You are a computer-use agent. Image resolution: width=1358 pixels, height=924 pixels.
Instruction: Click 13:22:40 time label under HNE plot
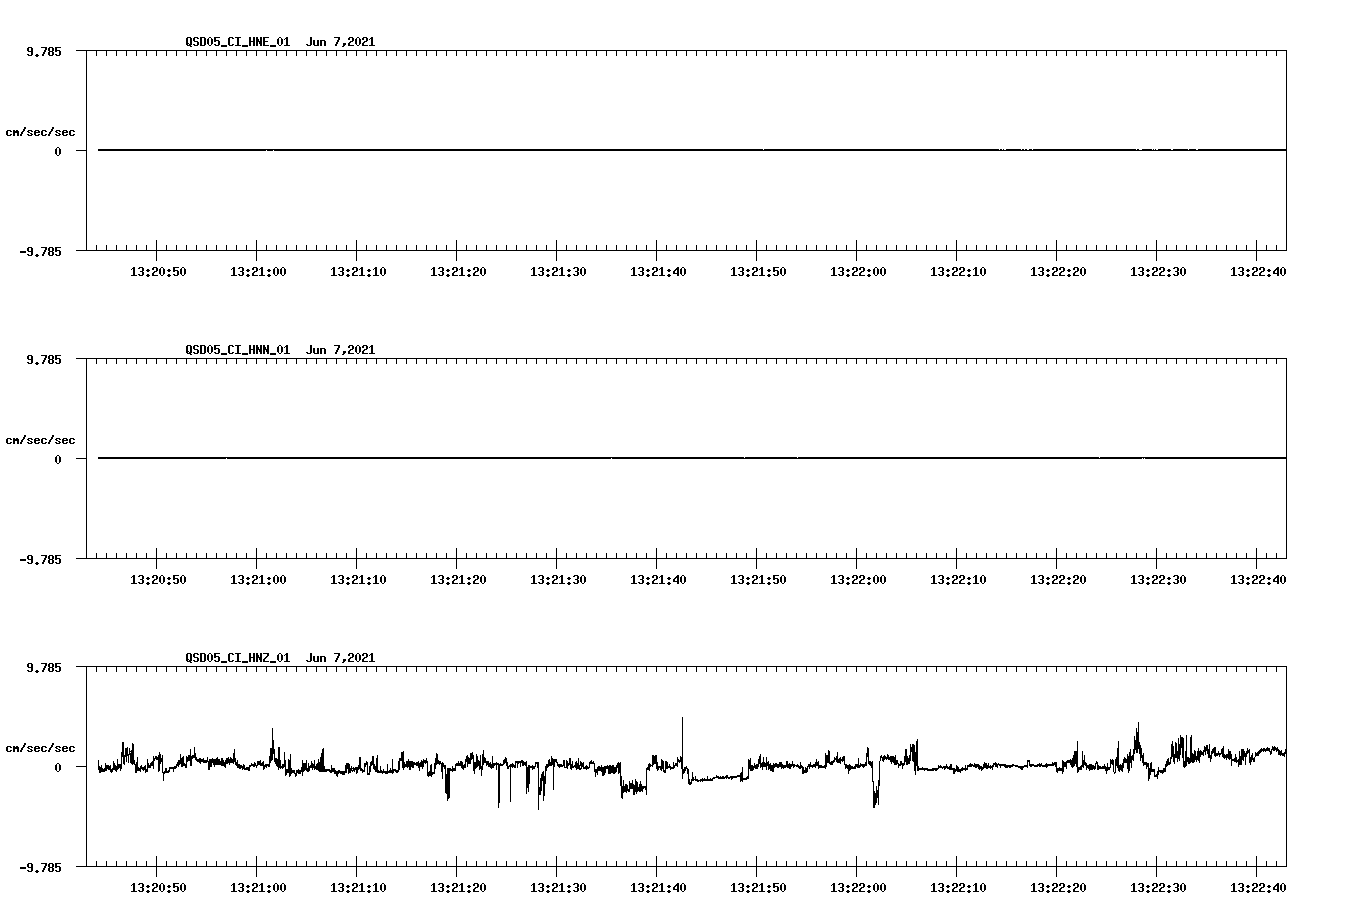(1258, 272)
